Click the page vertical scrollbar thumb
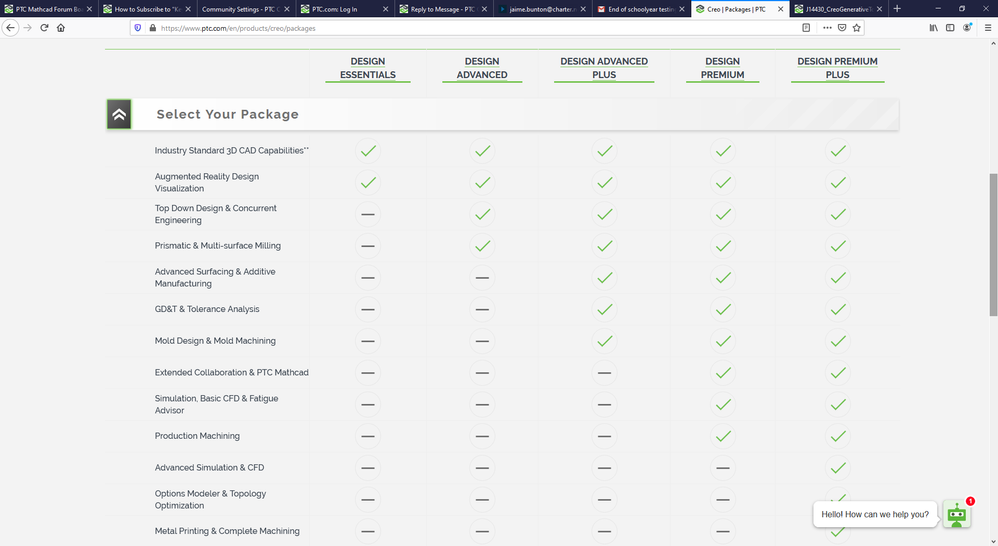 point(993,244)
